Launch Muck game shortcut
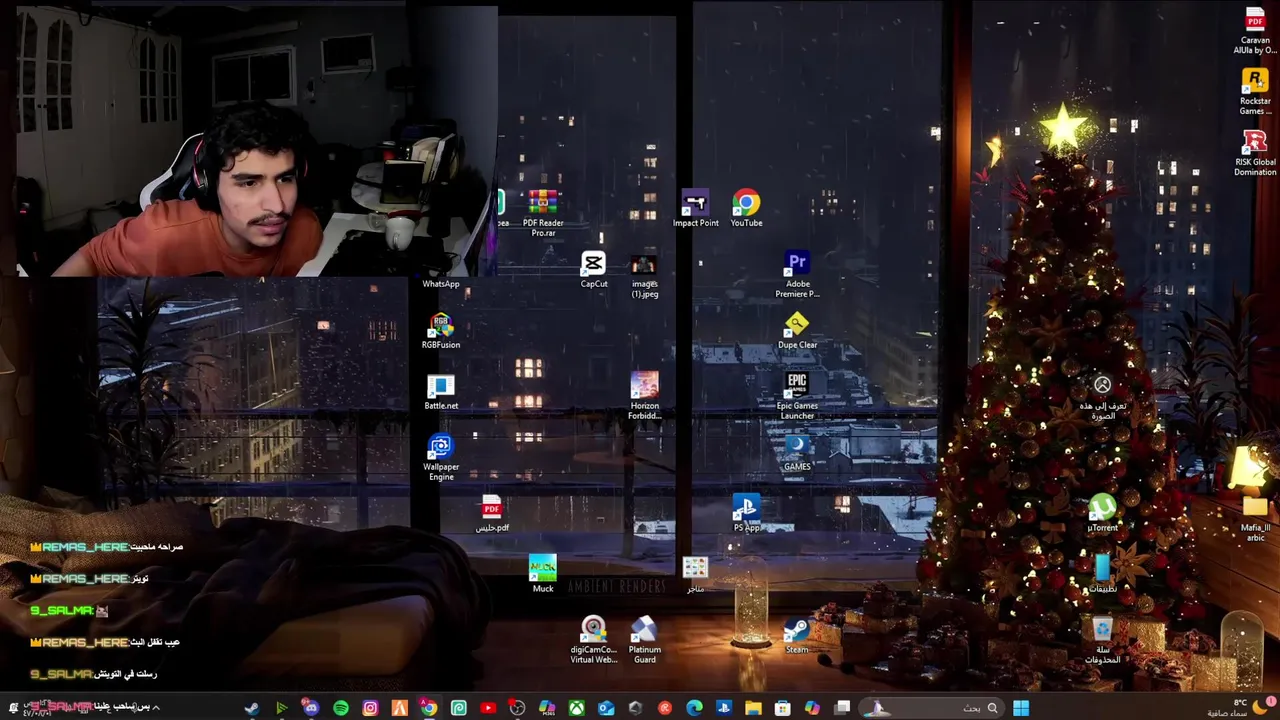Screen dimensions: 1280x720 543,575
